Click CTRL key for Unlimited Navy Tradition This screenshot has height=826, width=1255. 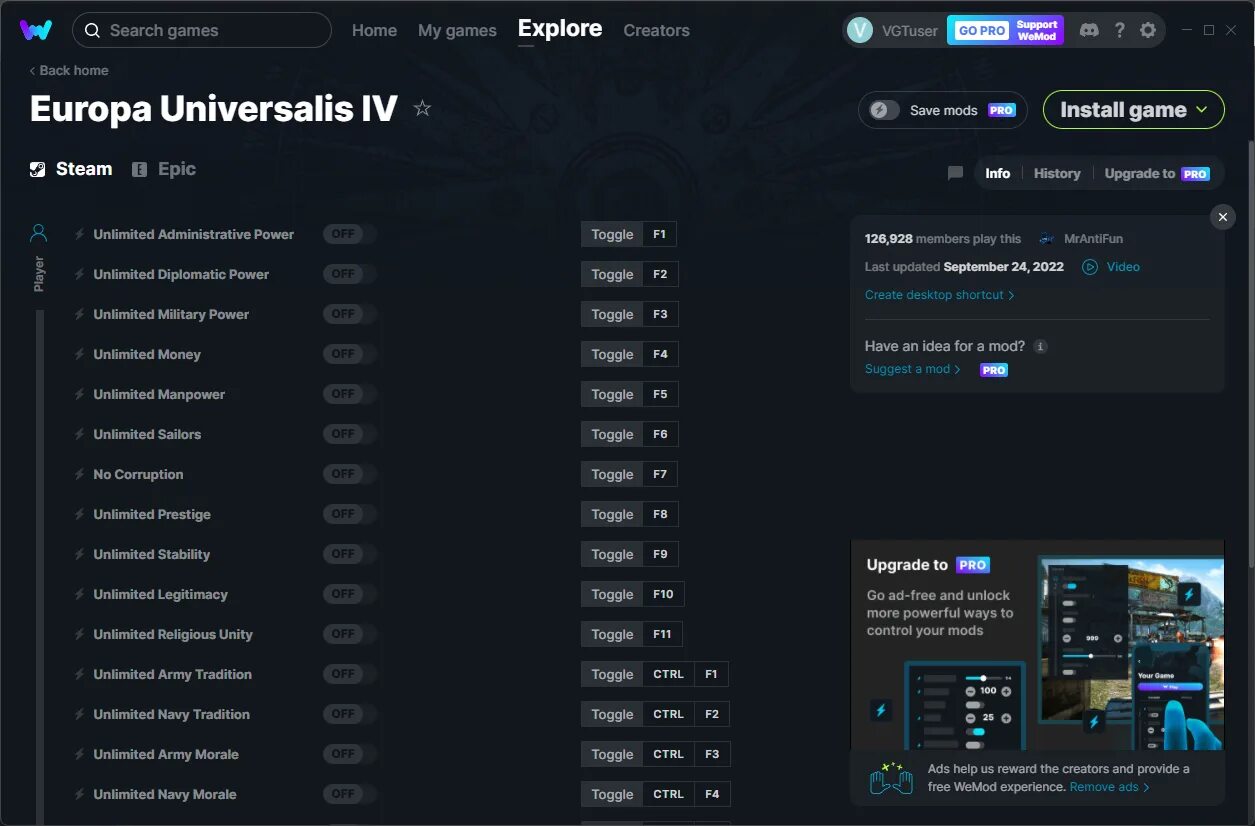point(668,714)
